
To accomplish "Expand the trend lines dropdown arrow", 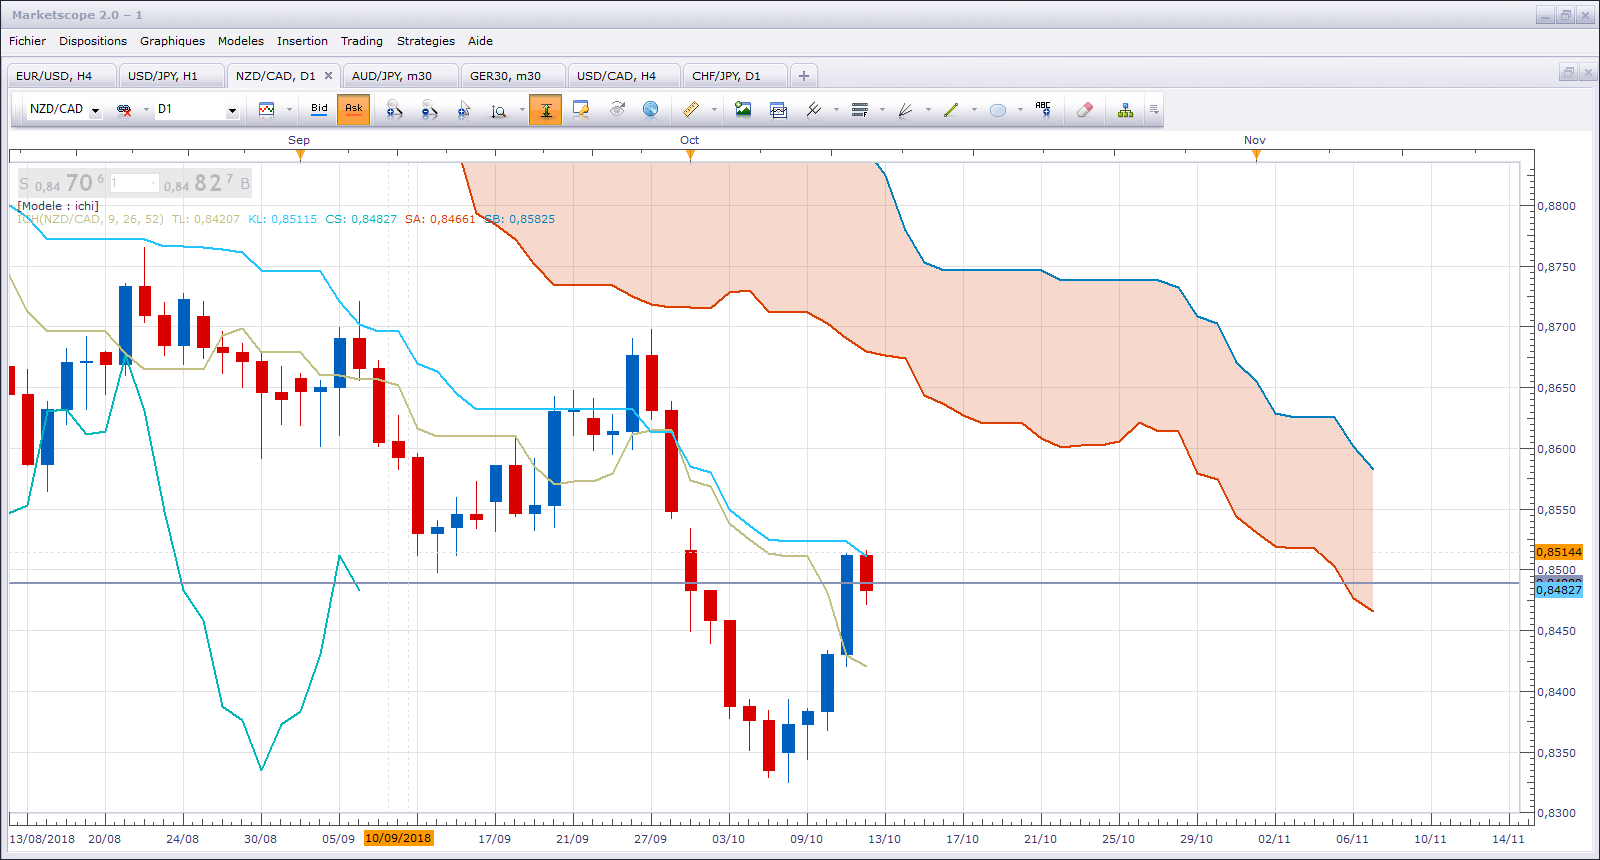I will tap(836, 110).
